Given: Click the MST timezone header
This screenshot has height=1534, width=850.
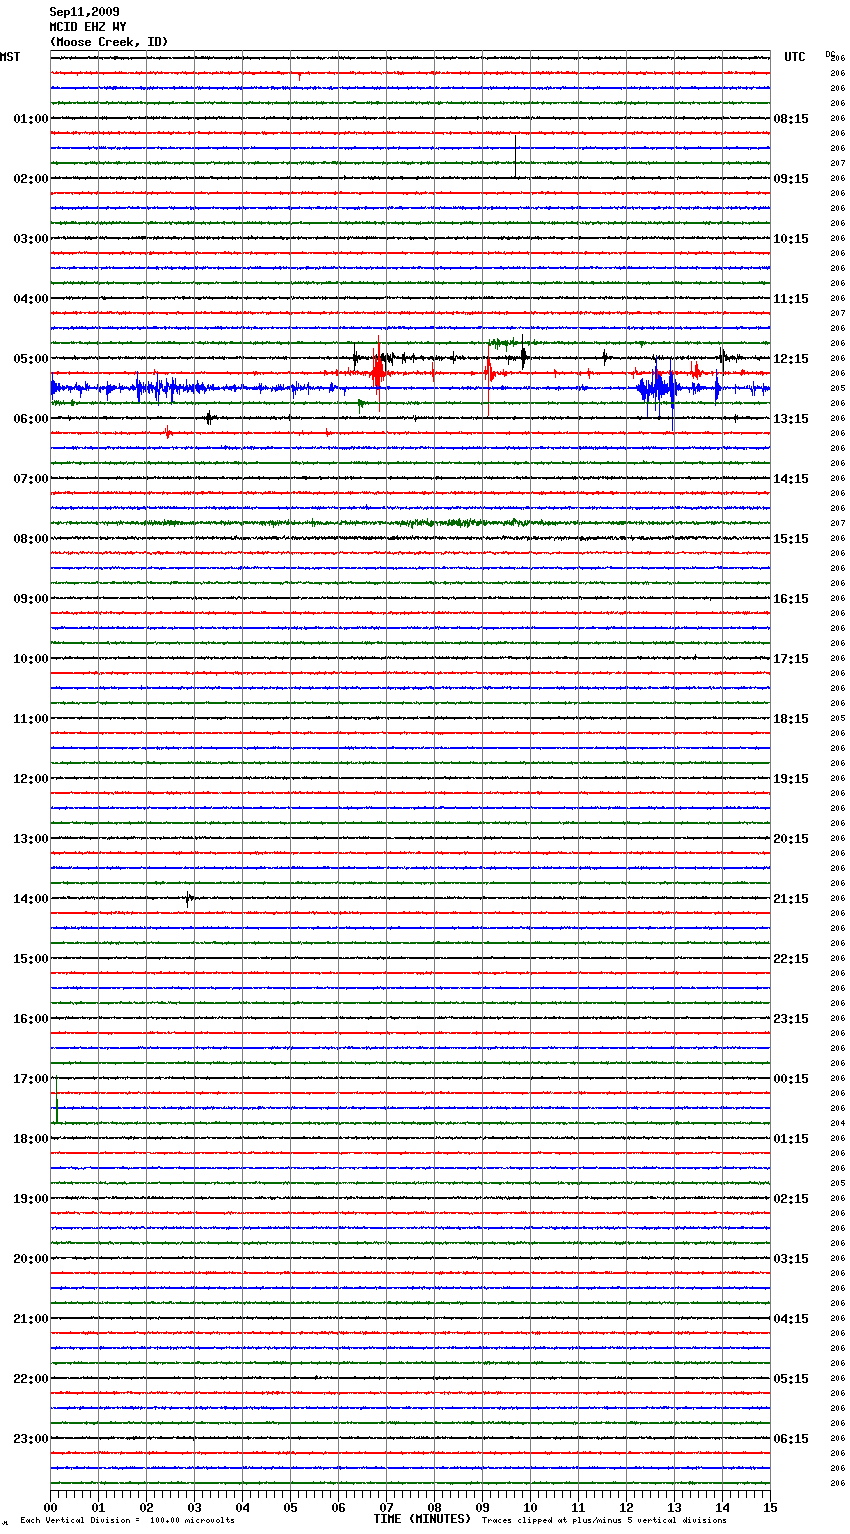Looking at the screenshot, I should 10,57.
